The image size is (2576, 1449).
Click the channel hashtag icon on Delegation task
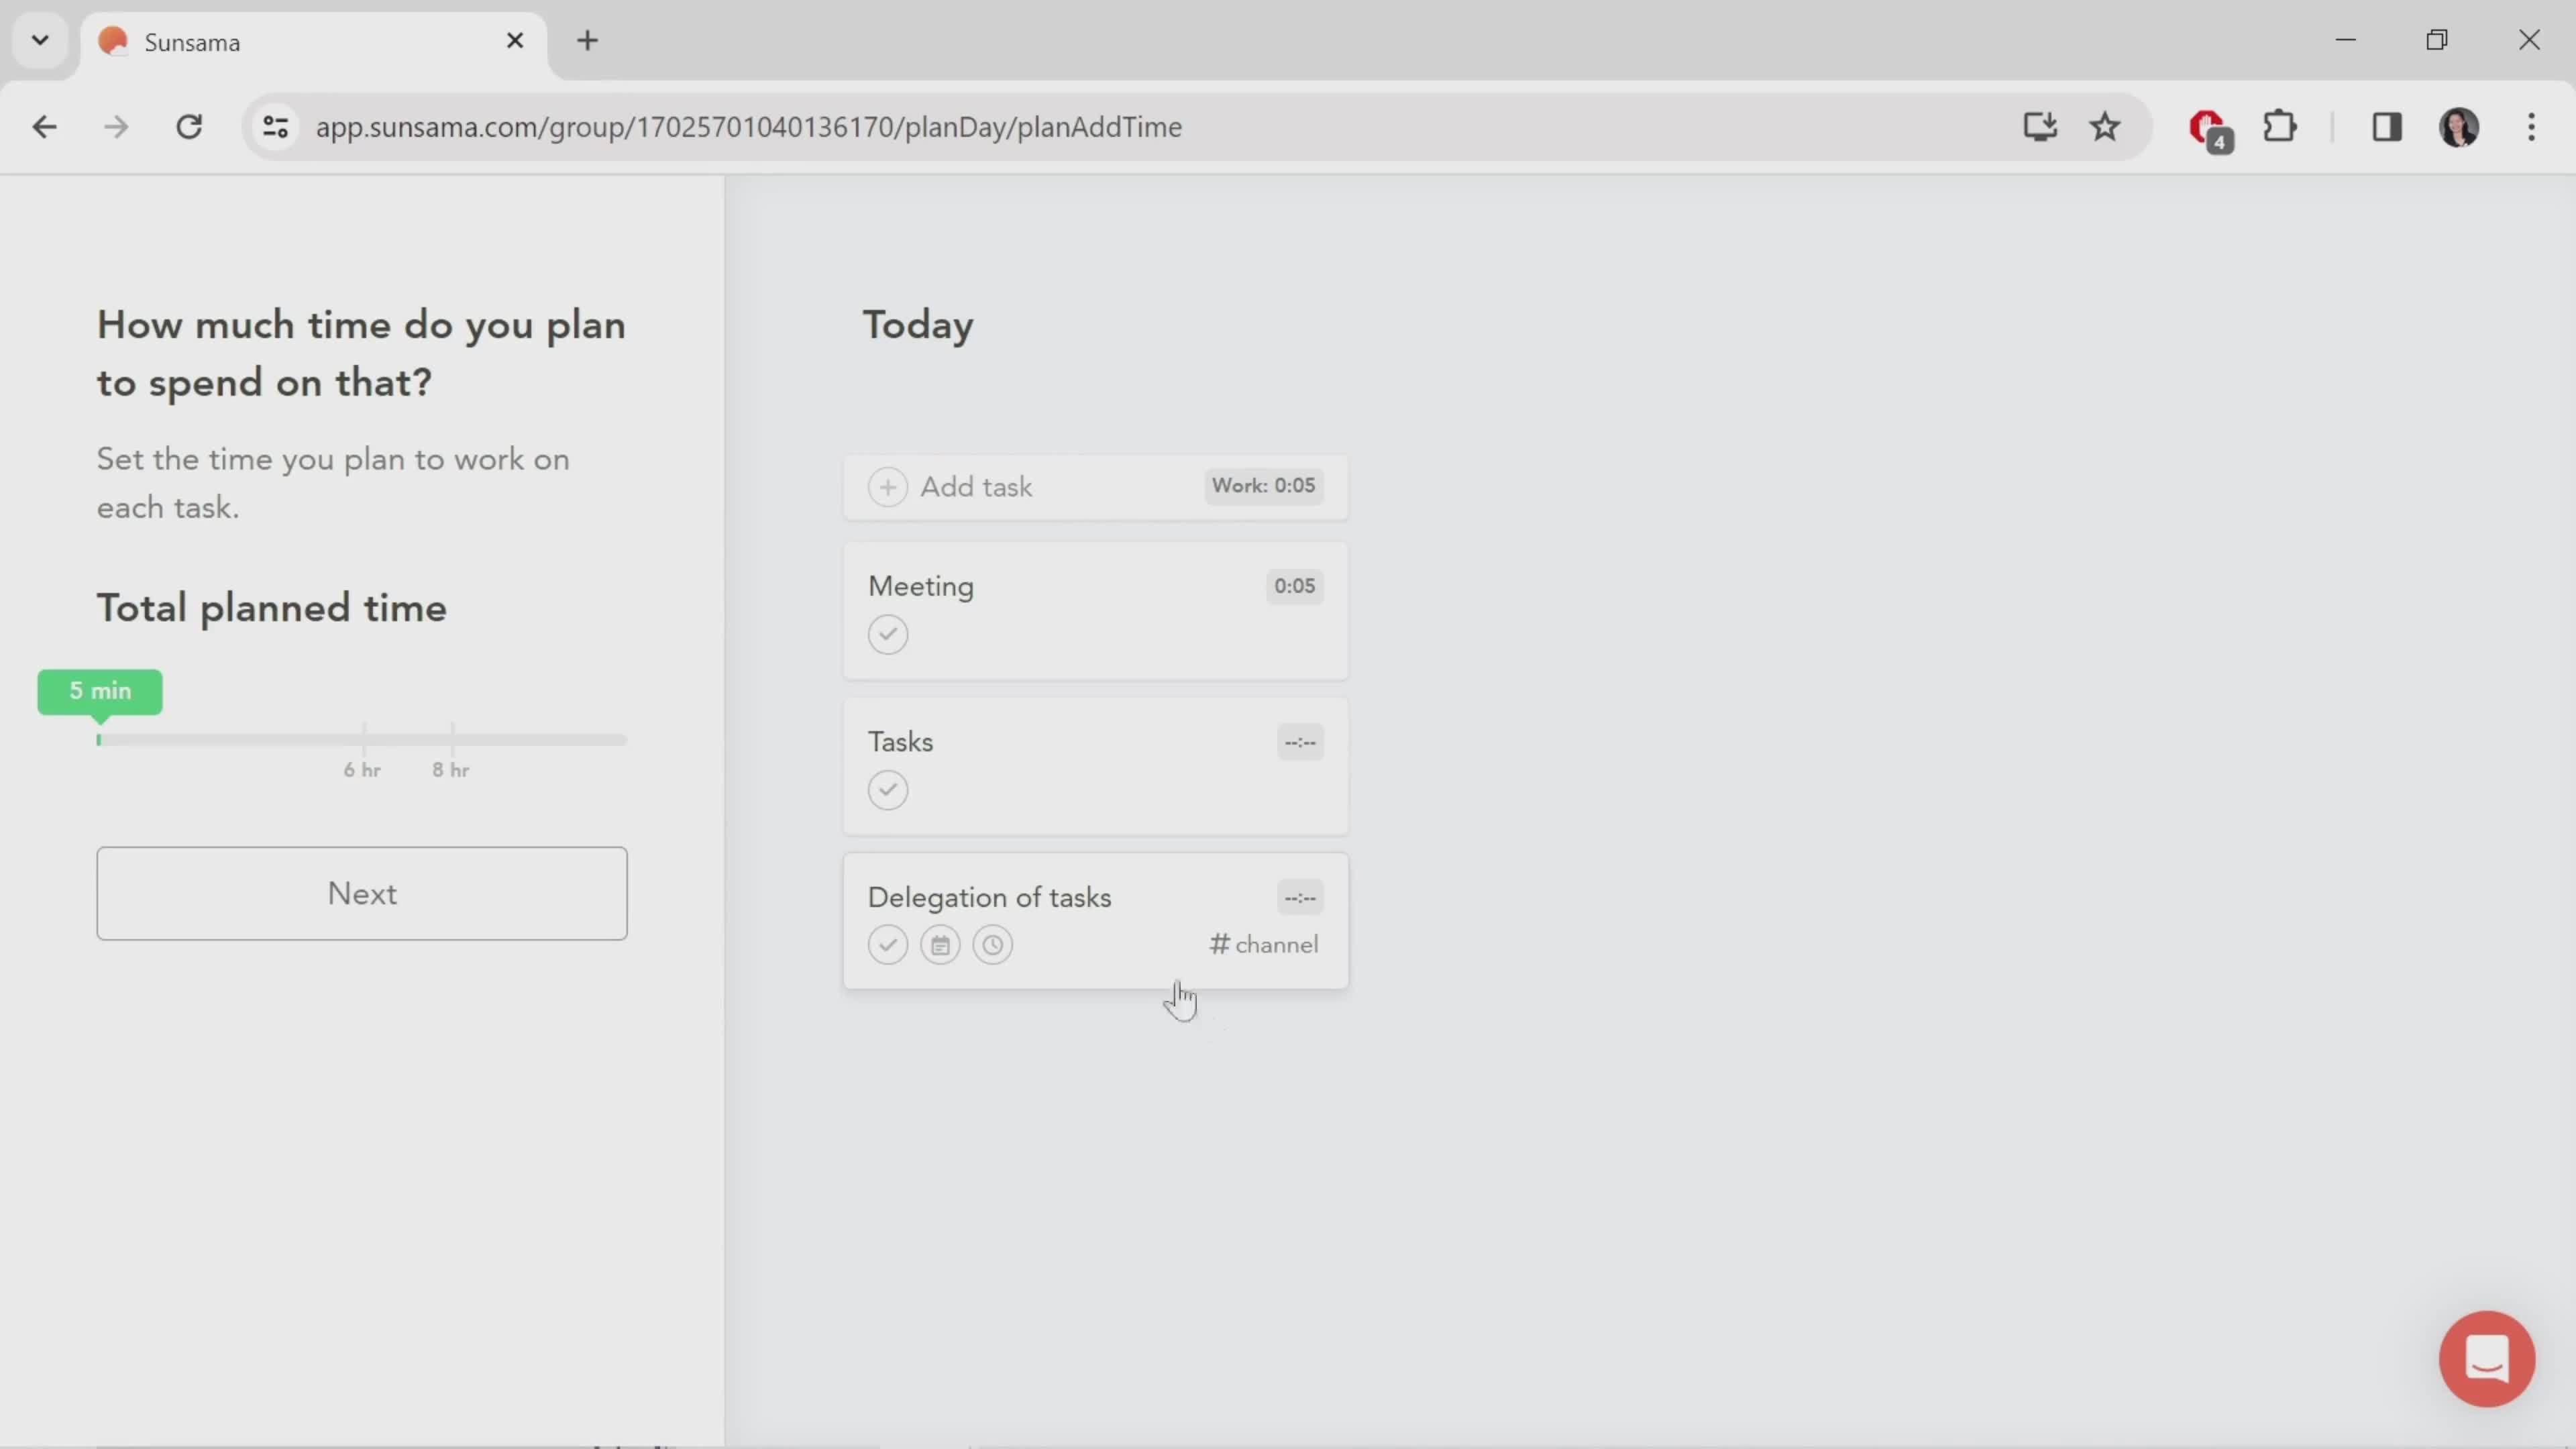click(x=1219, y=943)
